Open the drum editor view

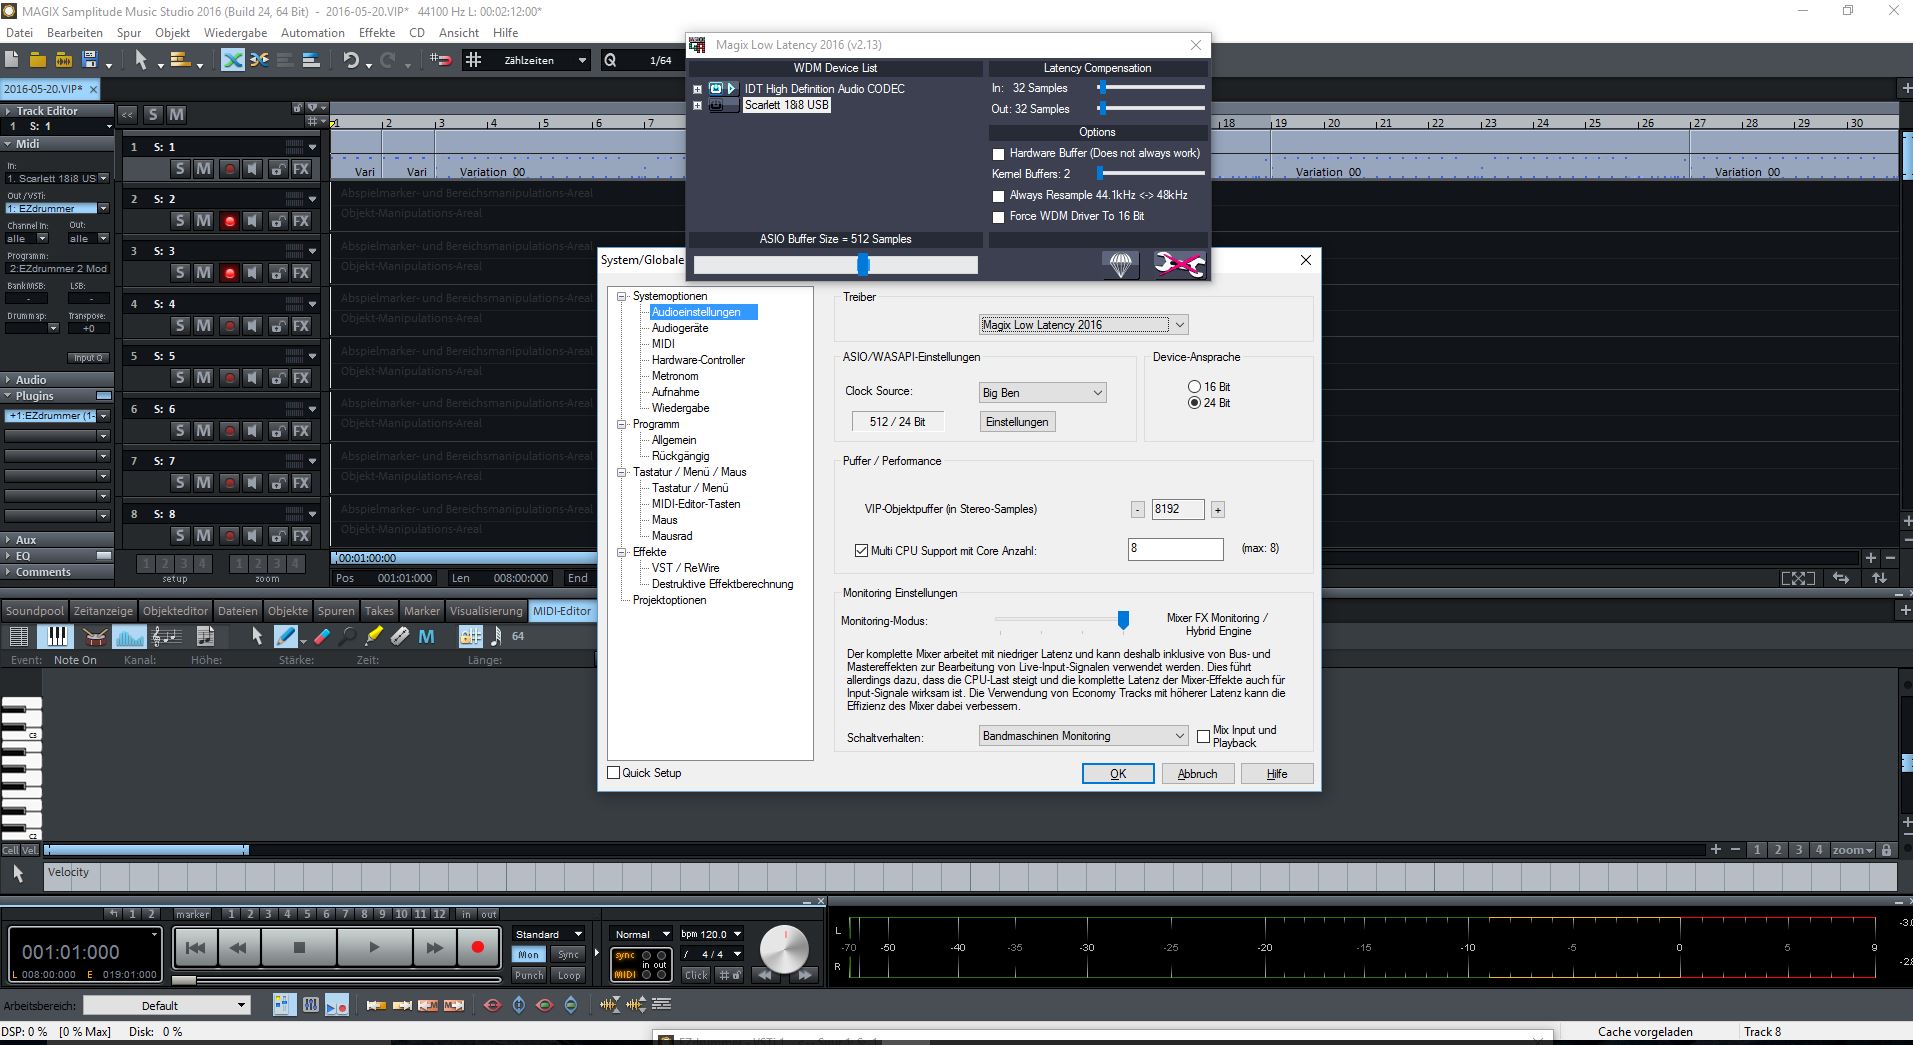pos(94,636)
